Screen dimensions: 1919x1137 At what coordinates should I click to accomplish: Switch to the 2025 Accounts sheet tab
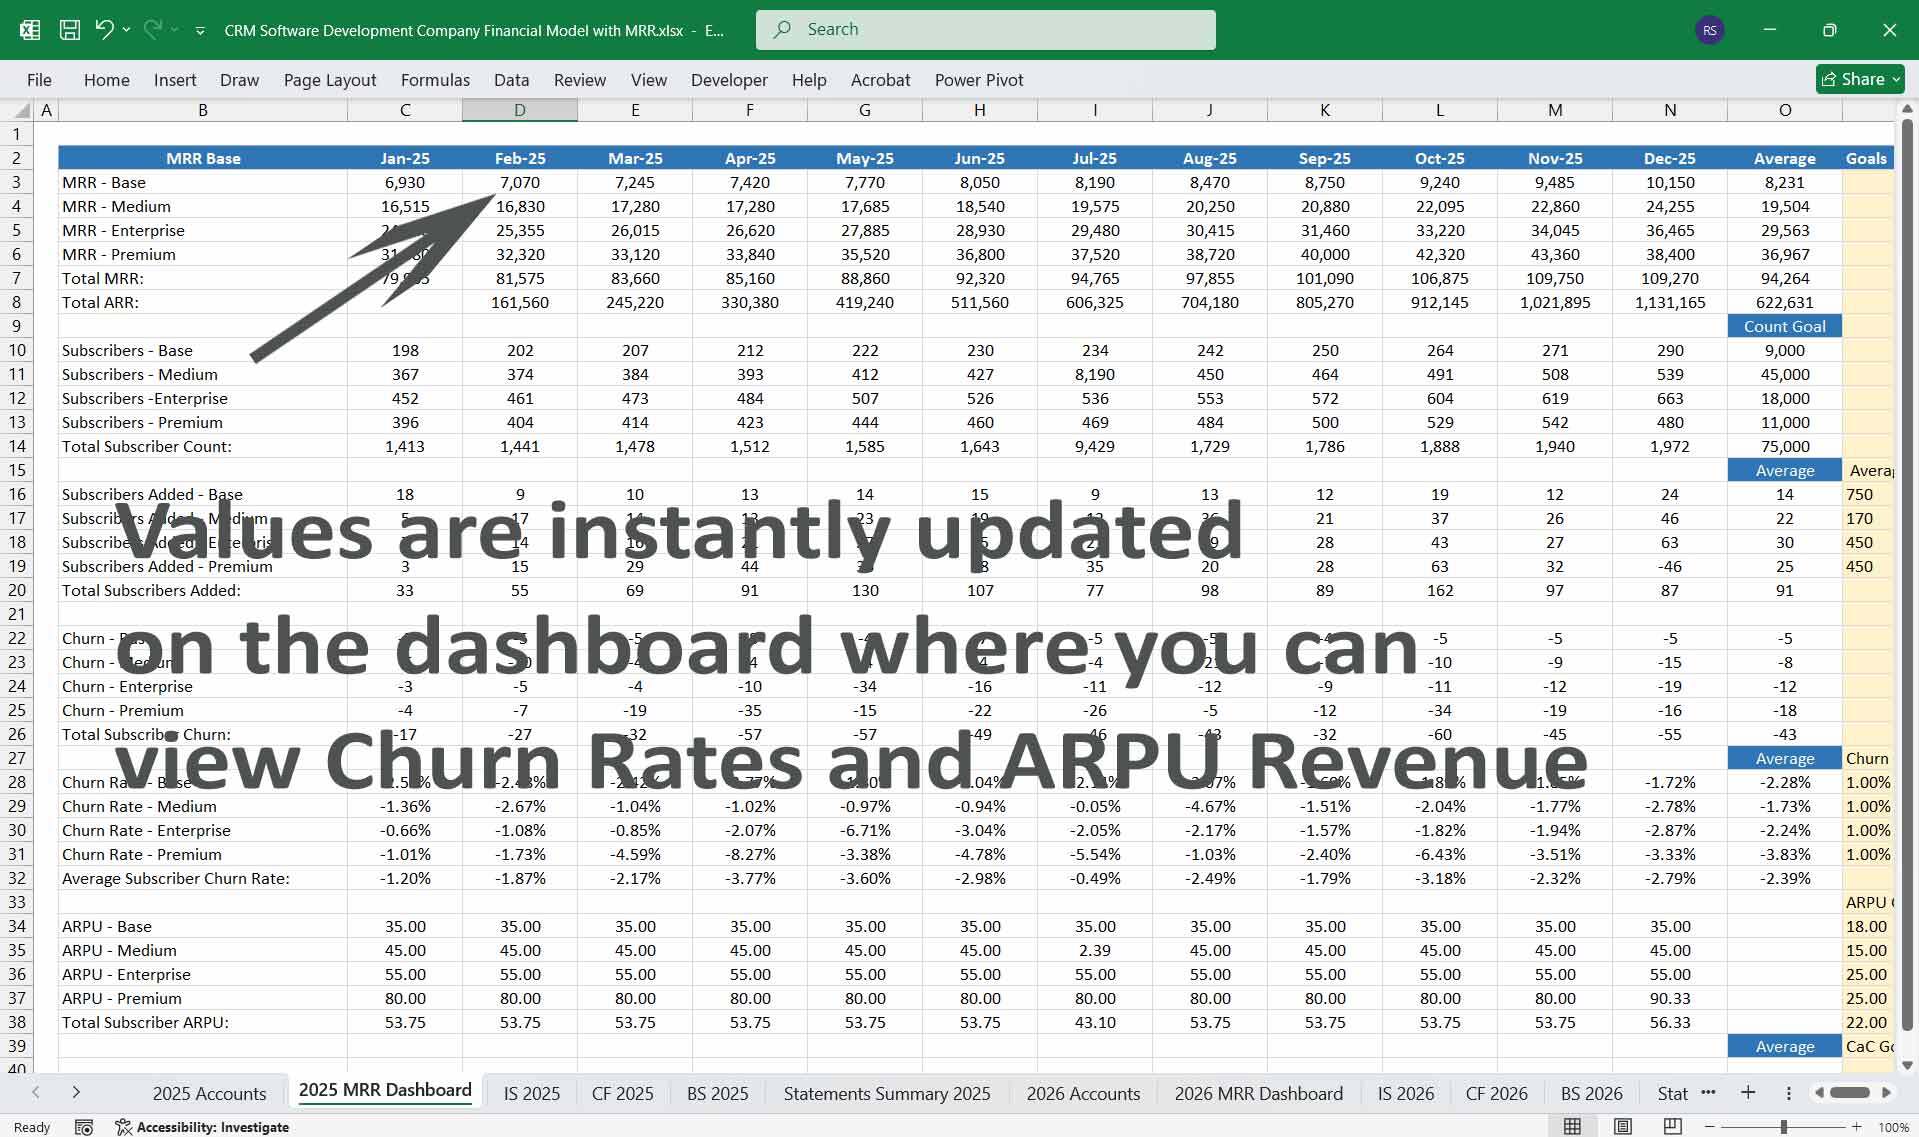pos(209,1093)
